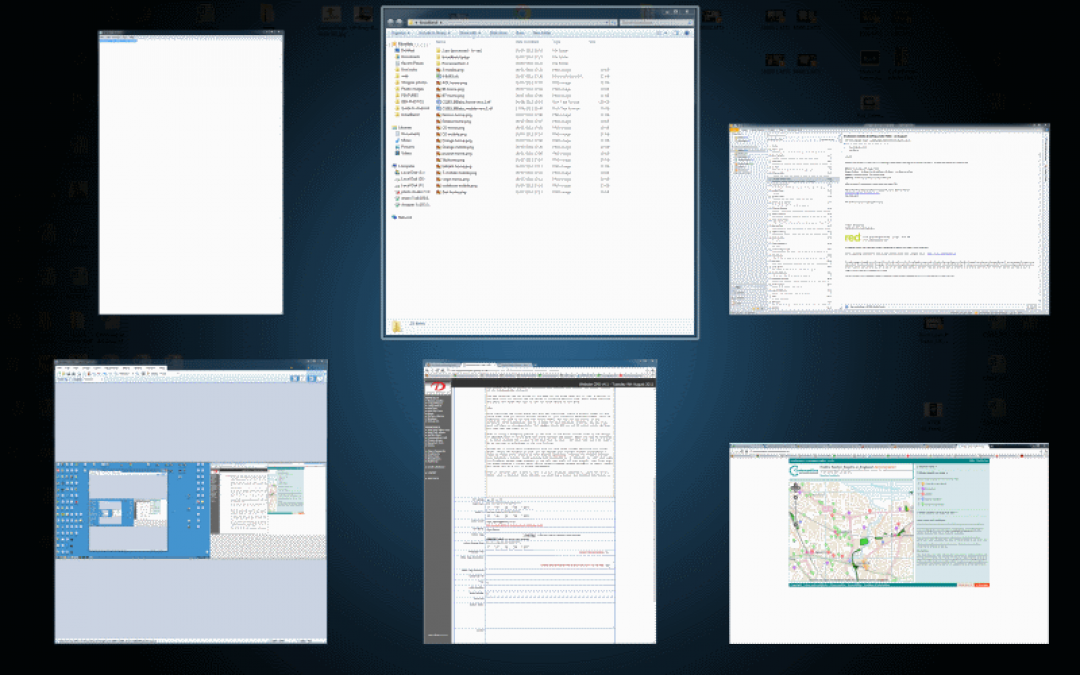Click the Back arrow in the Explorer window
This screenshot has height=675, width=1080.
point(391,21)
